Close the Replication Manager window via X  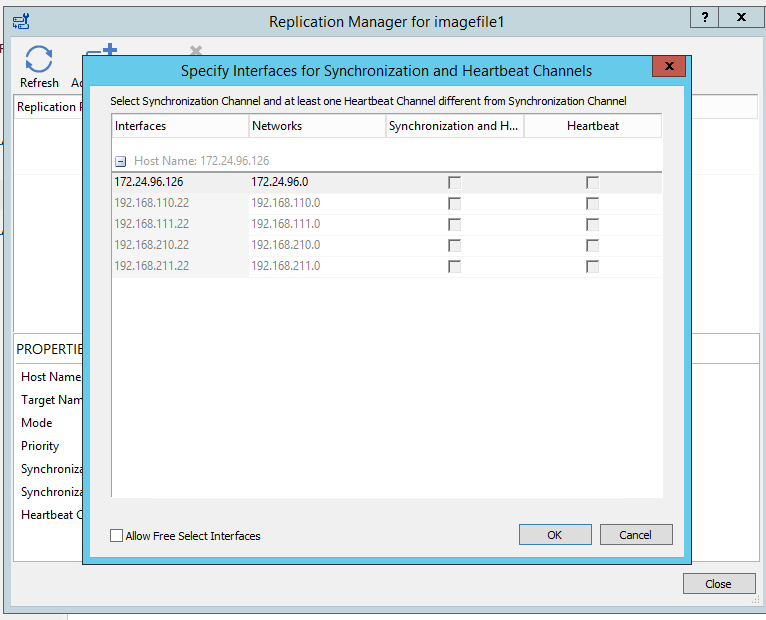click(x=741, y=18)
